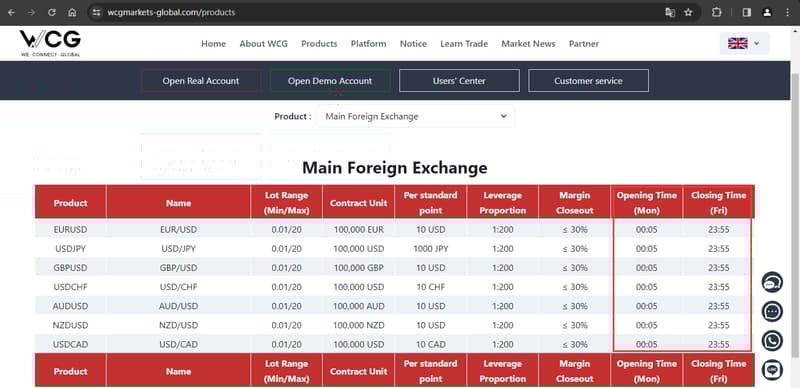
Task: Open the About WCG menu item
Action: tap(263, 44)
